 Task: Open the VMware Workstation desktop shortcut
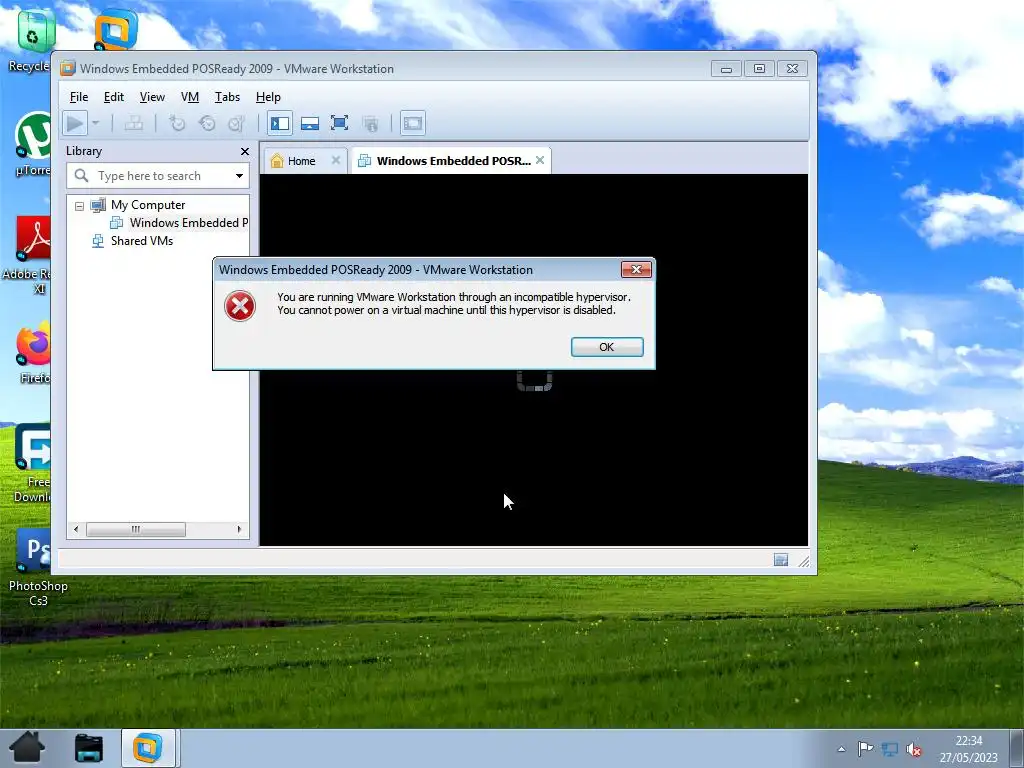tap(116, 29)
